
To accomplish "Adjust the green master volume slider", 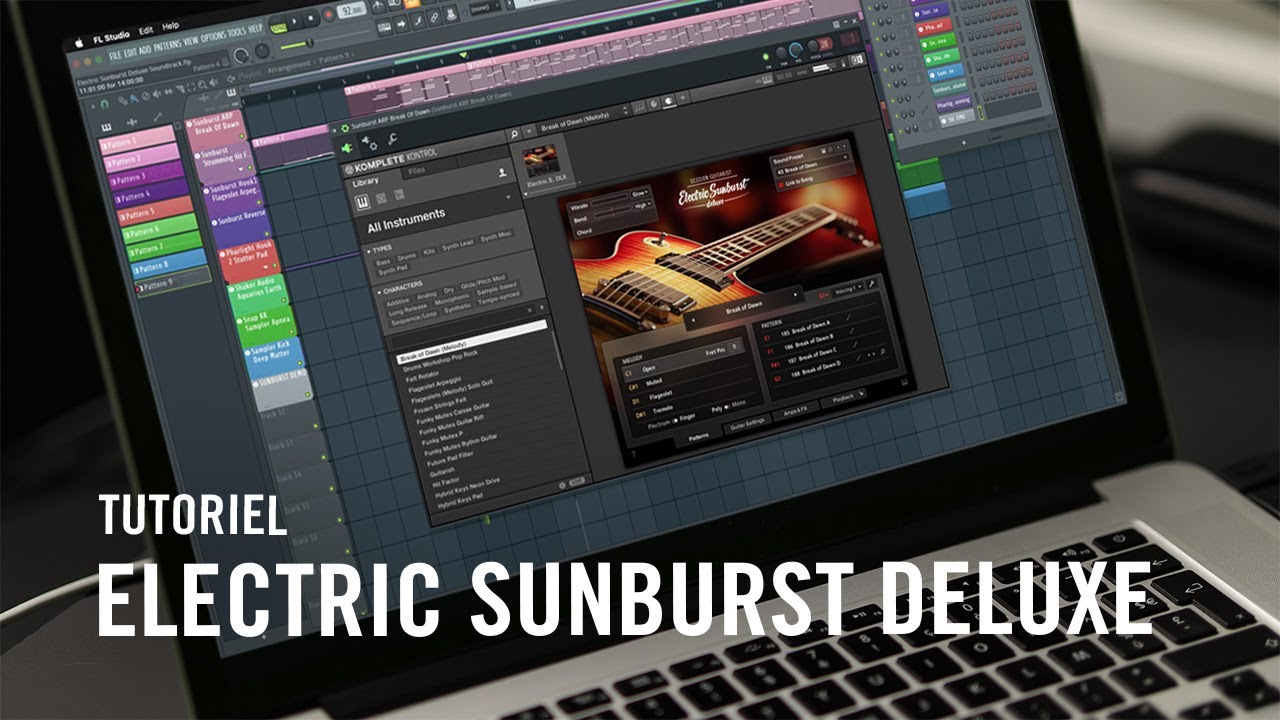I will (325, 39).
